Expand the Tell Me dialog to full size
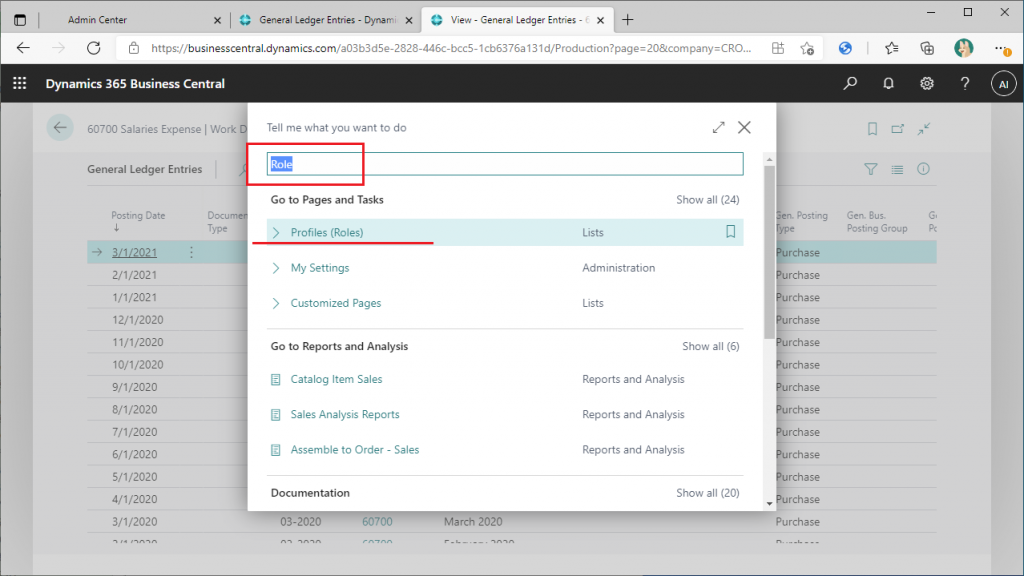Screen dimensions: 1024x576 click(718, 128)
